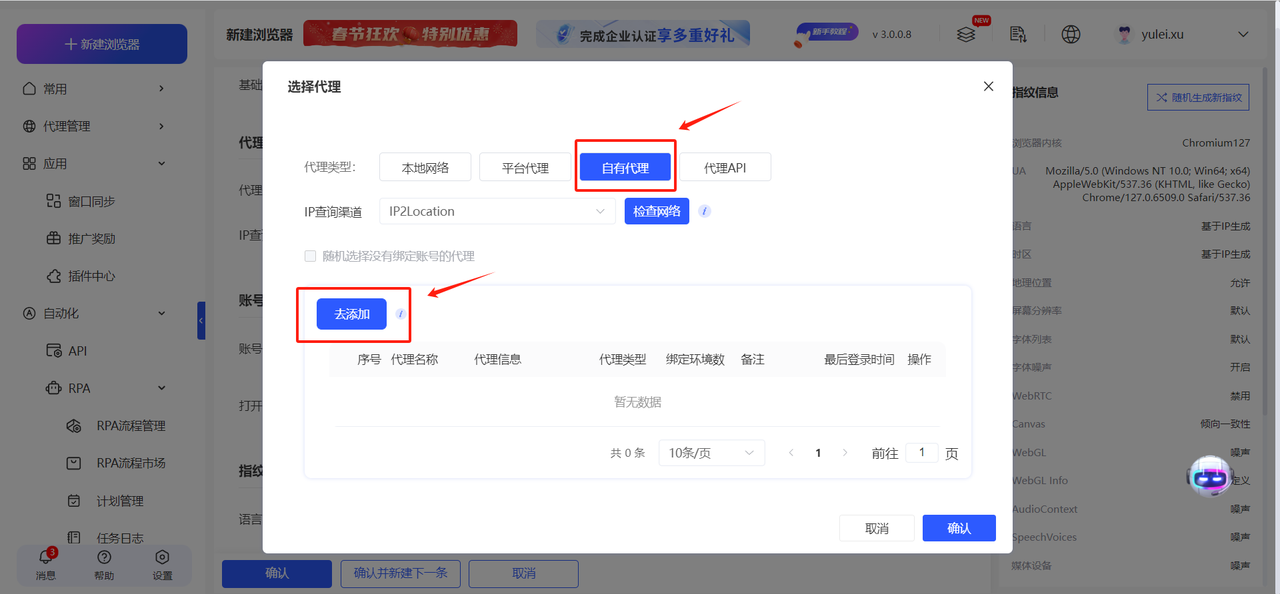Switch to the 平台代理 tab

524,166
